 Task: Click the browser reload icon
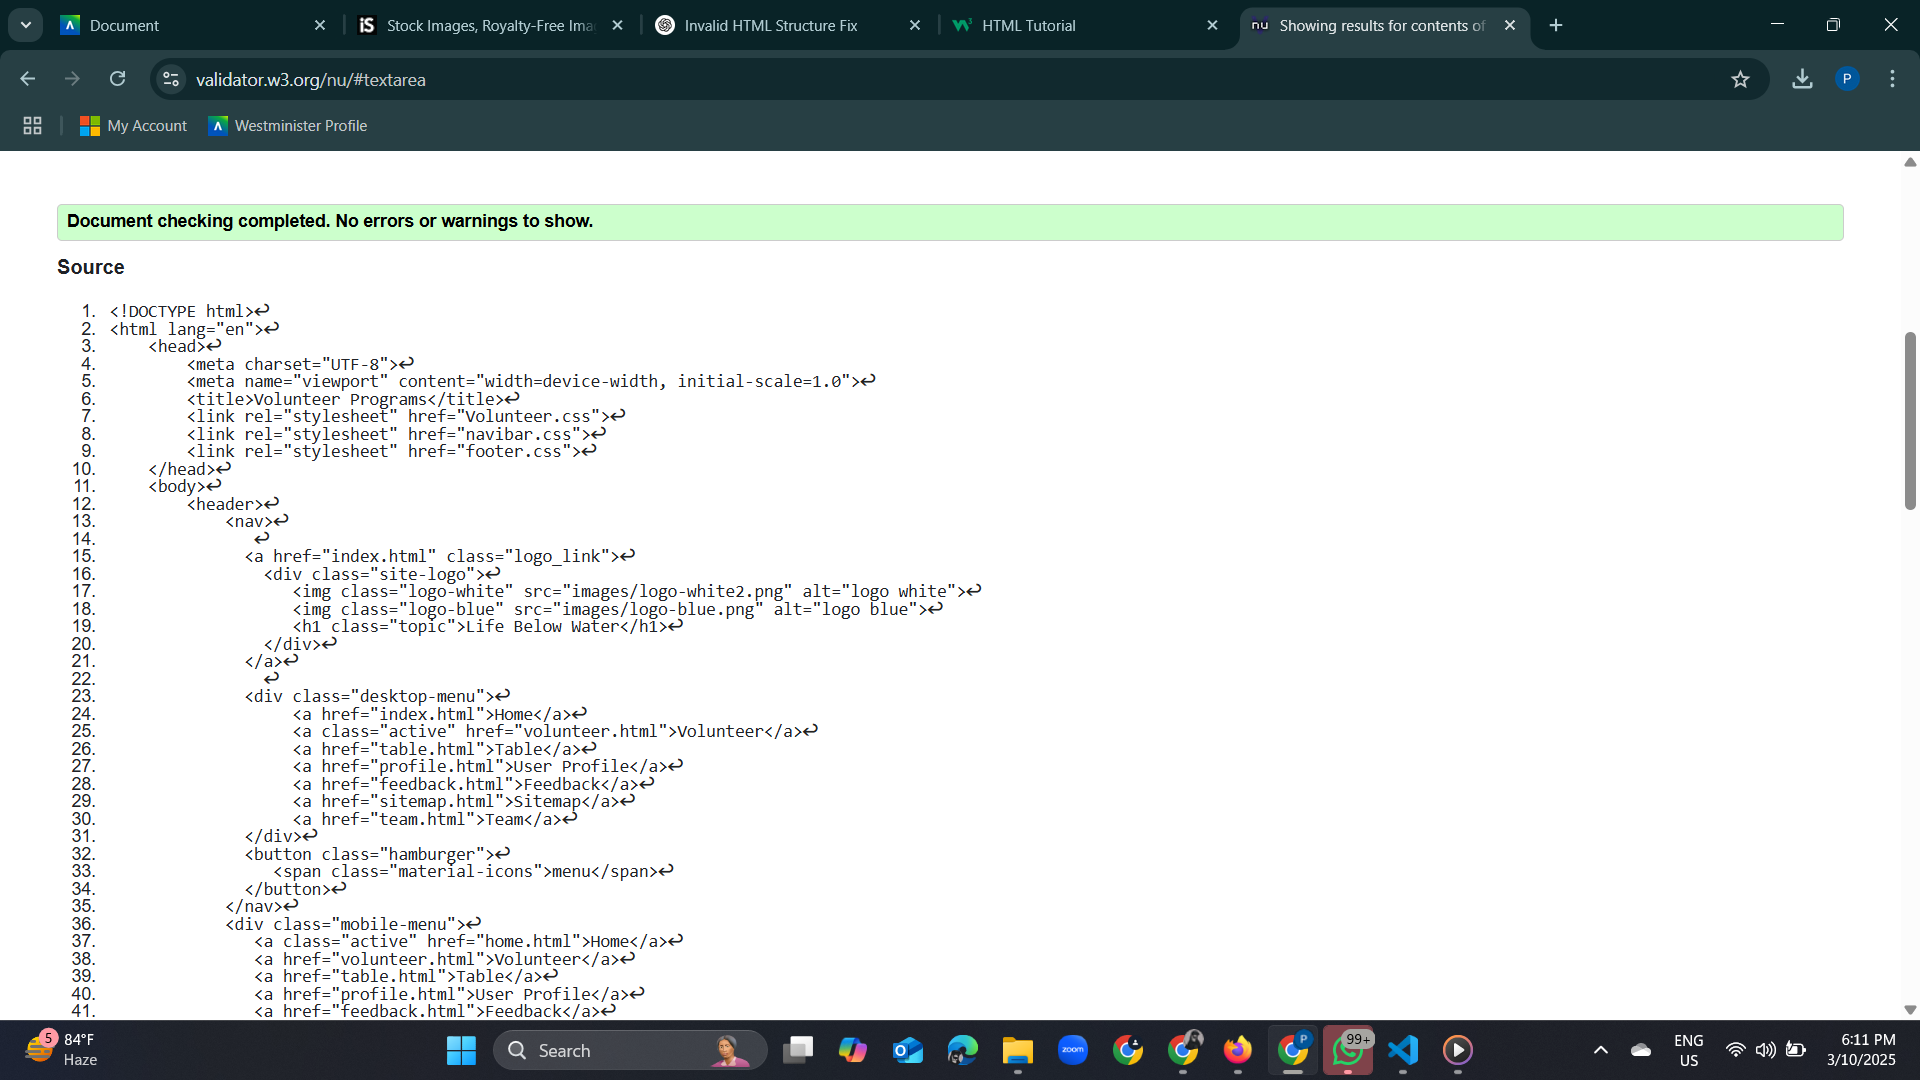tap(118, 79)
